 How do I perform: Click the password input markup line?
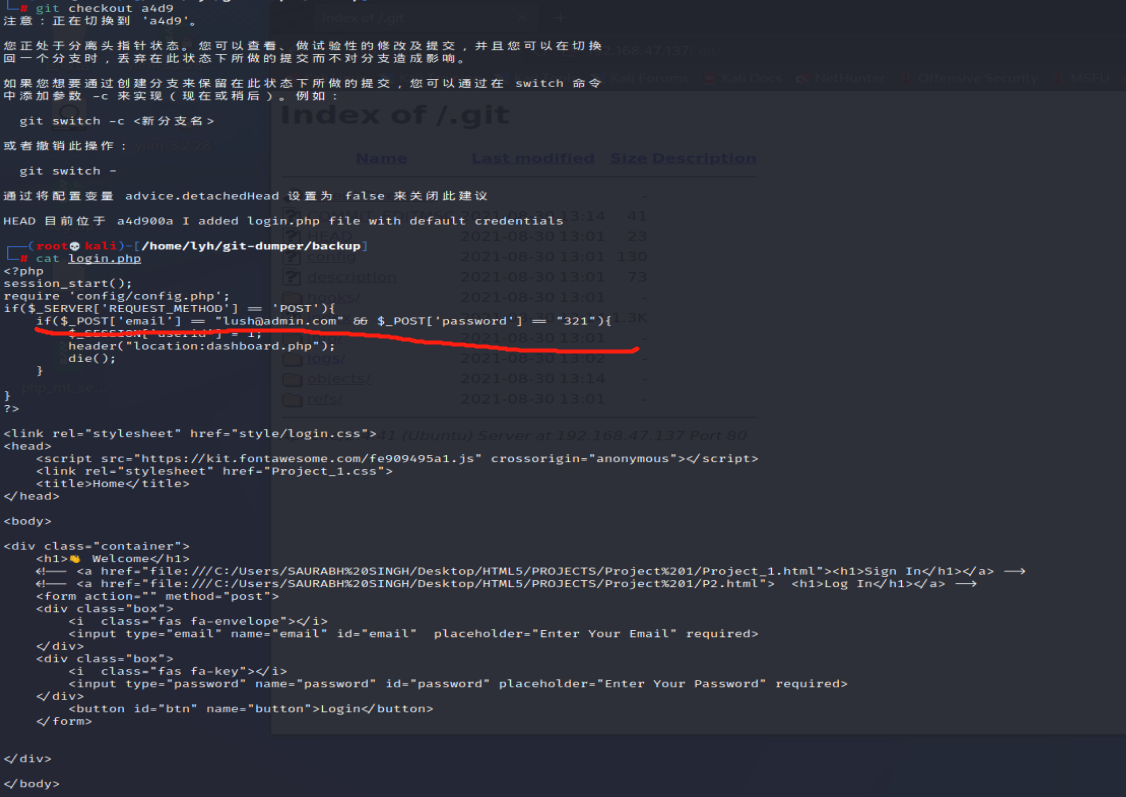tap(458, 684)
